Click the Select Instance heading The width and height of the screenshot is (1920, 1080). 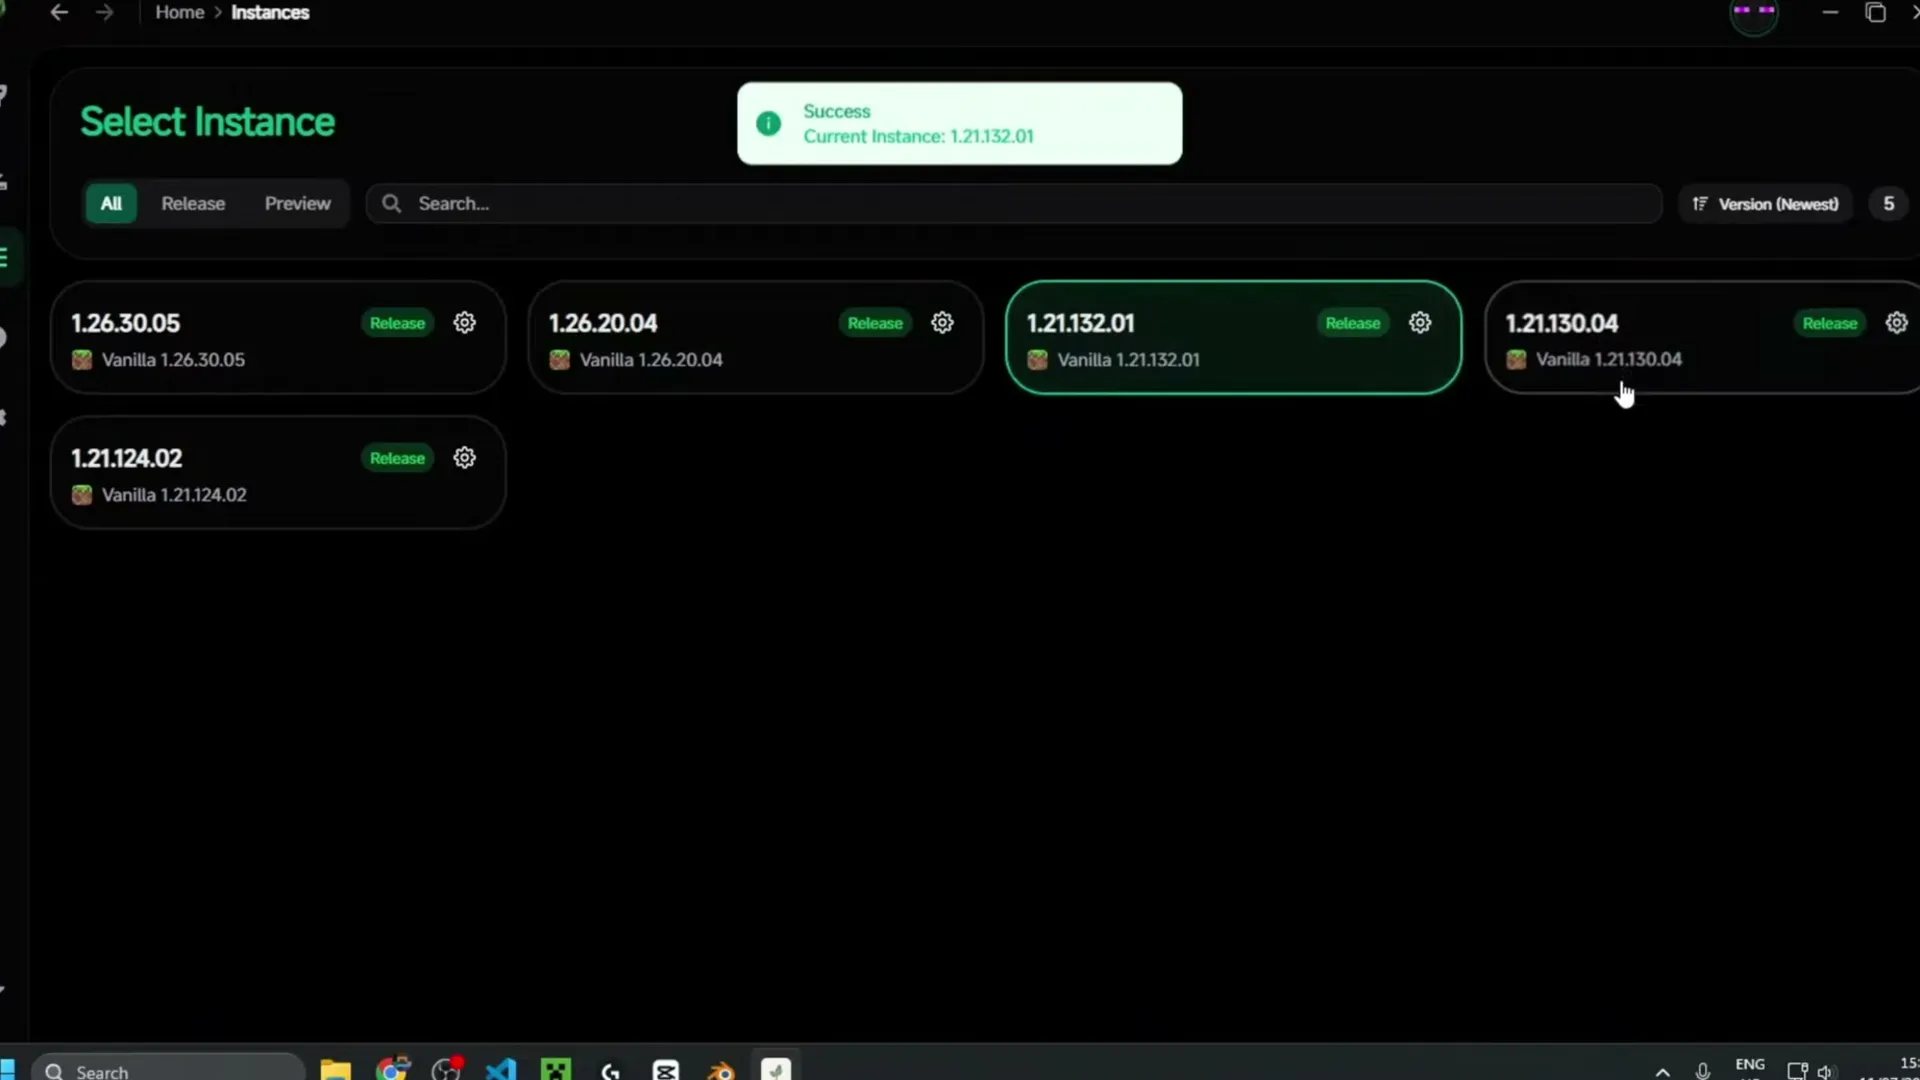[x=207, y=122]
